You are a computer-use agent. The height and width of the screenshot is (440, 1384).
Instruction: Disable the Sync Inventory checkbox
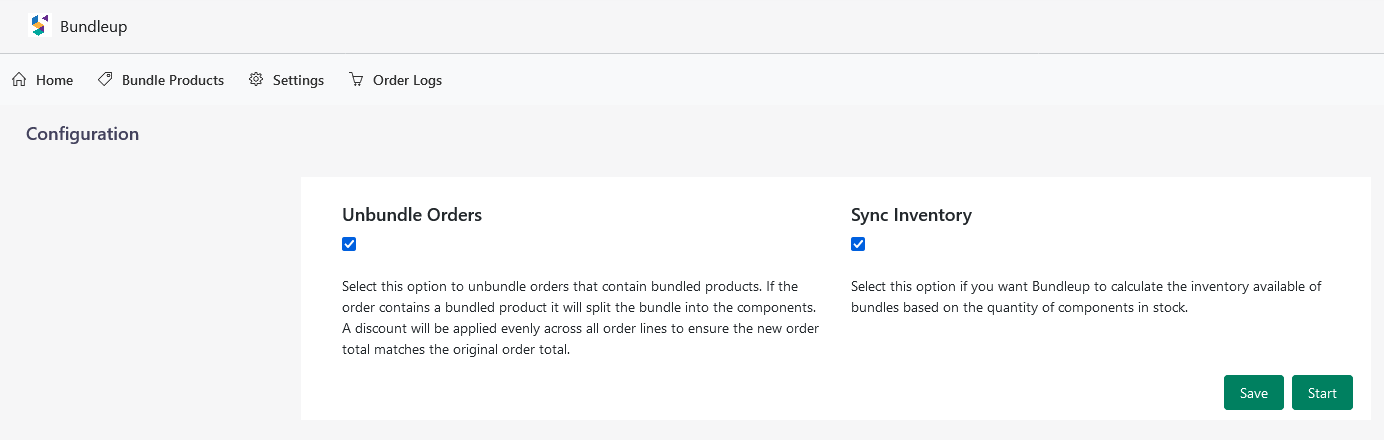(858, 244)
